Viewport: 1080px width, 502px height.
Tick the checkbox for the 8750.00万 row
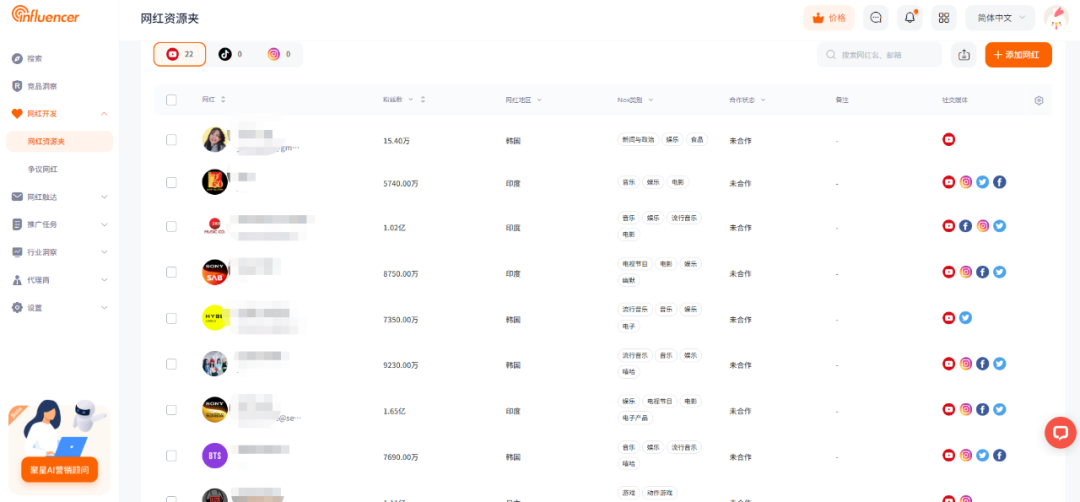point(172,272)
